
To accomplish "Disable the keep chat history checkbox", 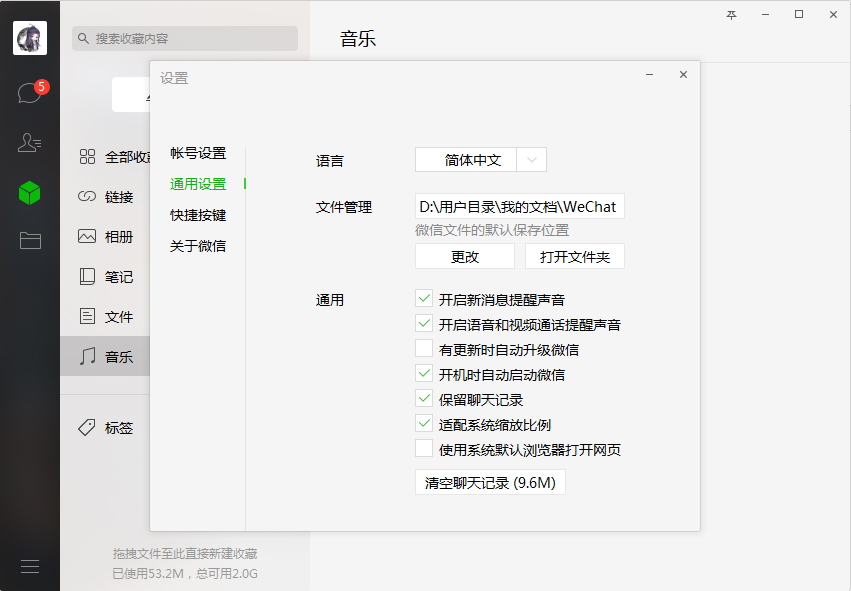I will [422, 398].
